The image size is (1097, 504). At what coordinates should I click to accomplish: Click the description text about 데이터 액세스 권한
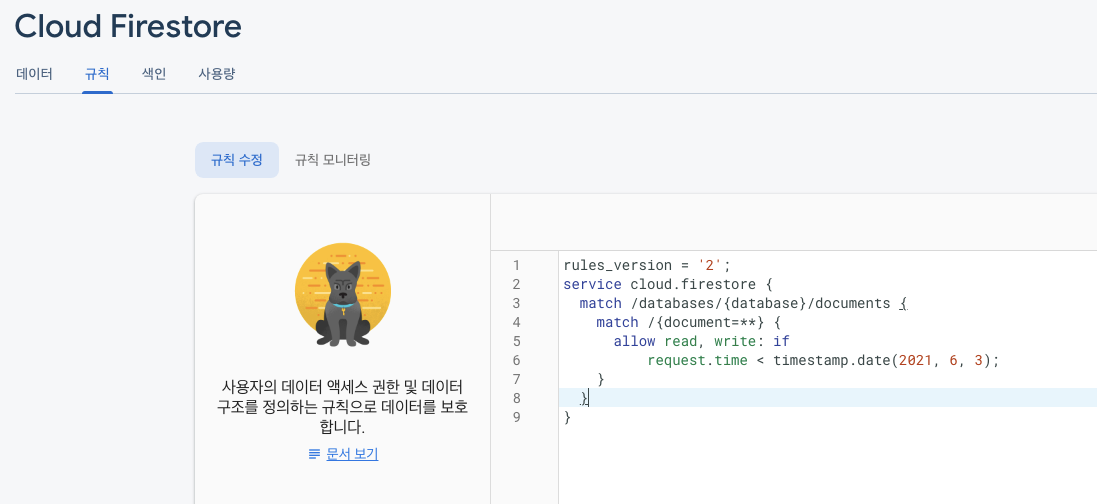click(x=343, y=407)
